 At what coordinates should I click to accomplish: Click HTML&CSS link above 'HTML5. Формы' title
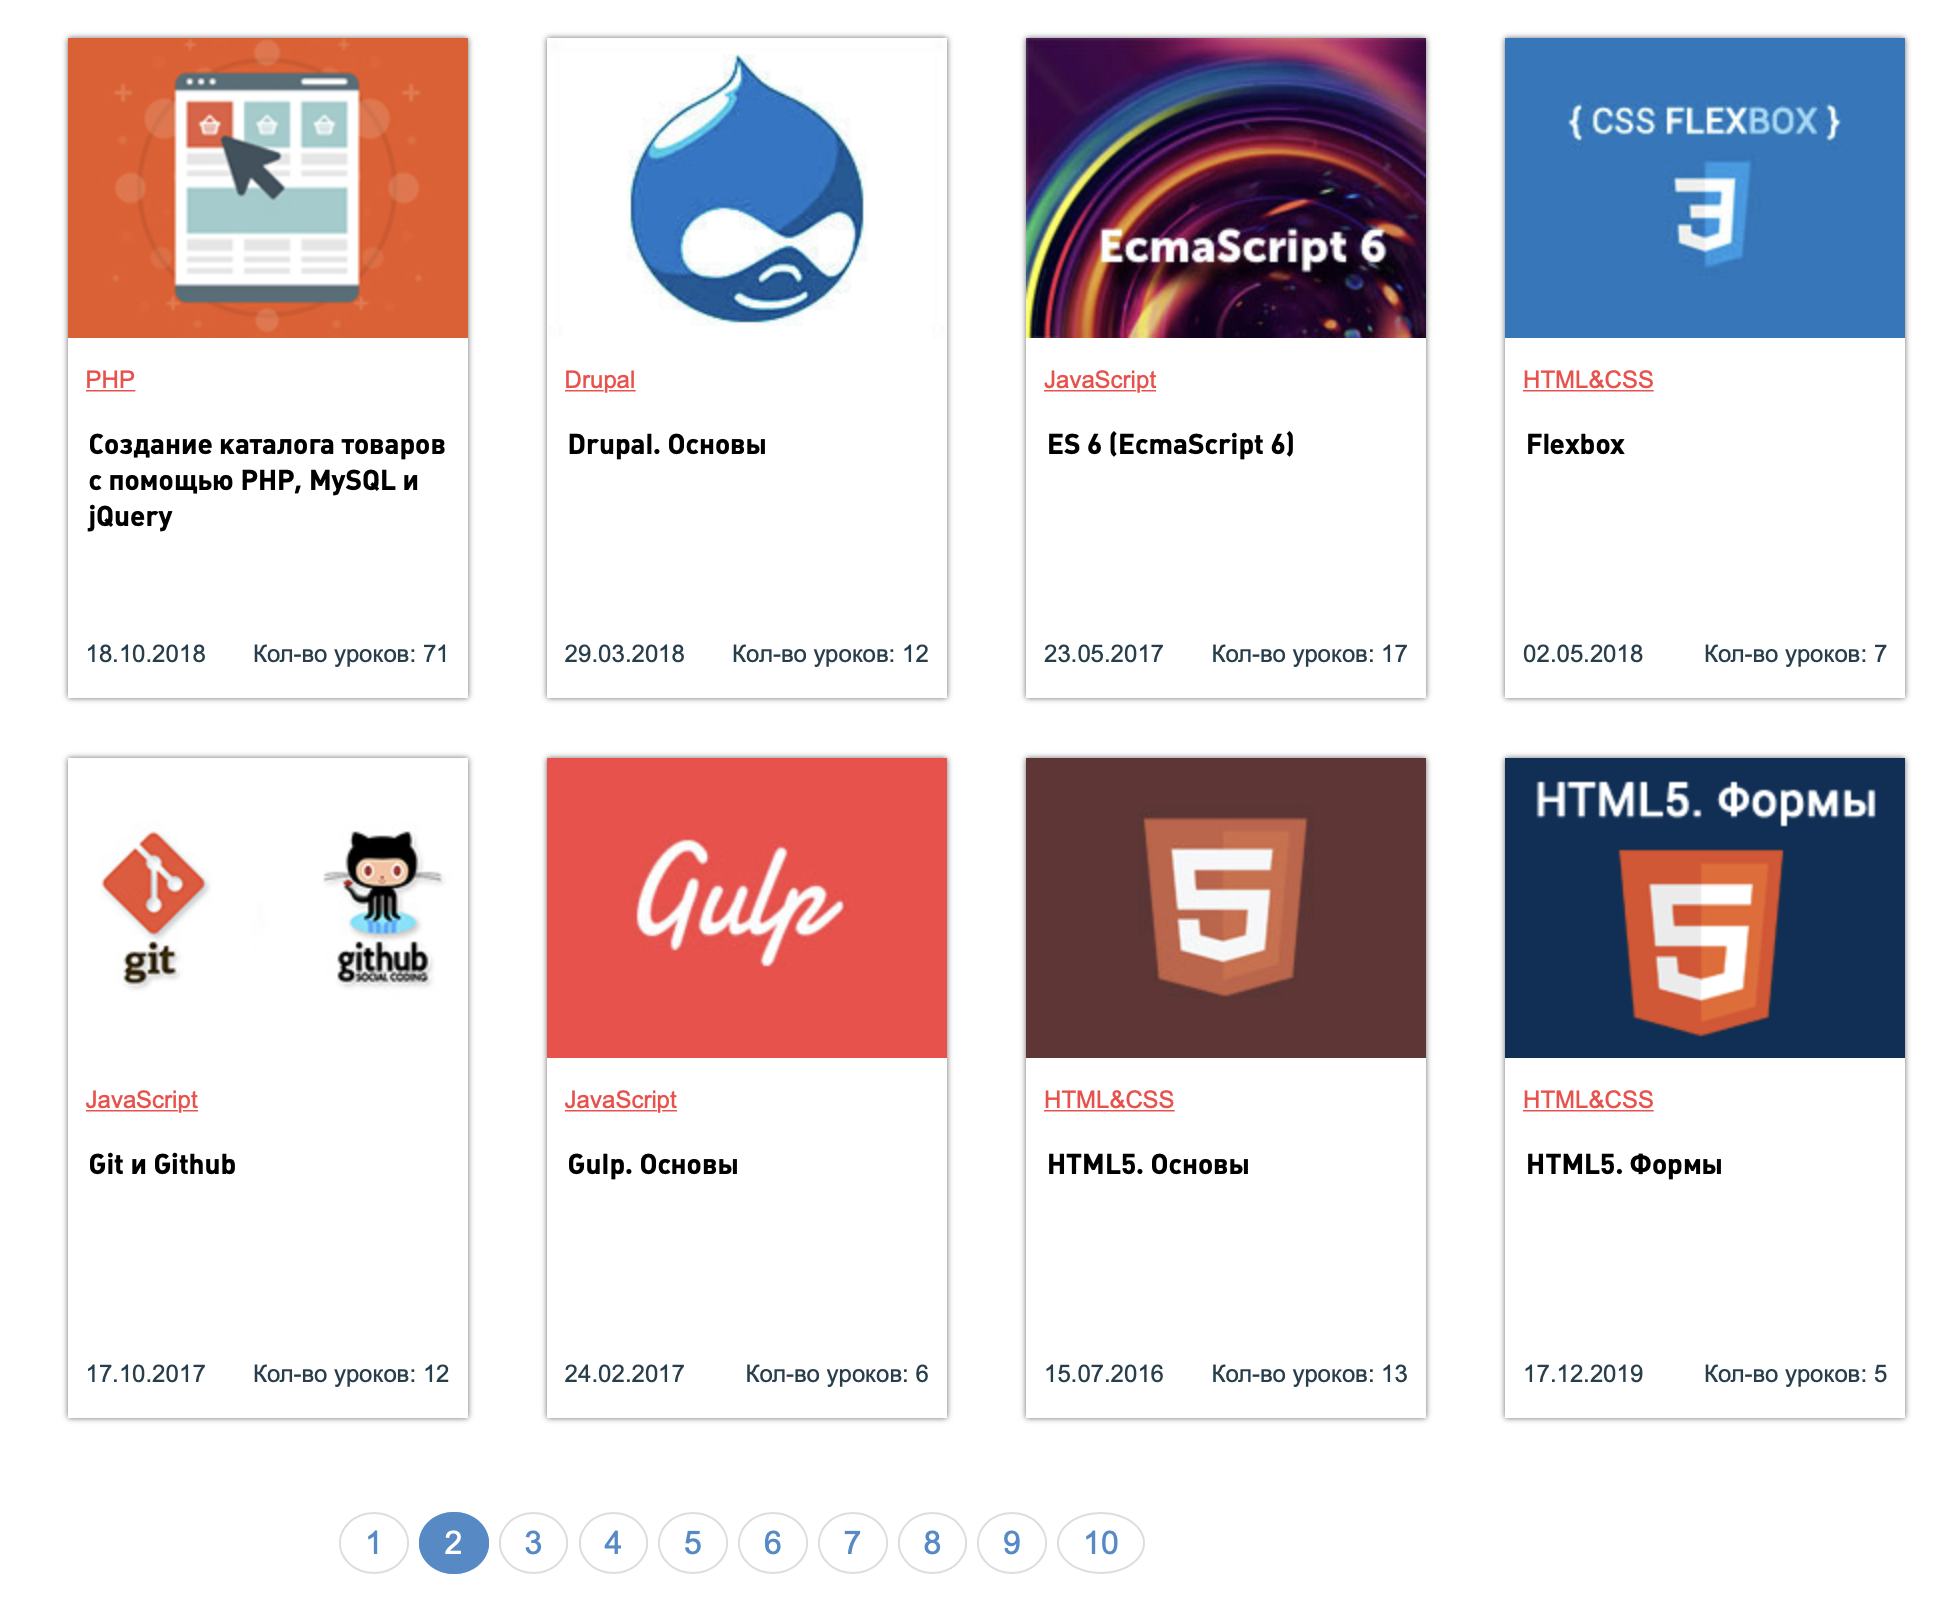(1588, 1100)
